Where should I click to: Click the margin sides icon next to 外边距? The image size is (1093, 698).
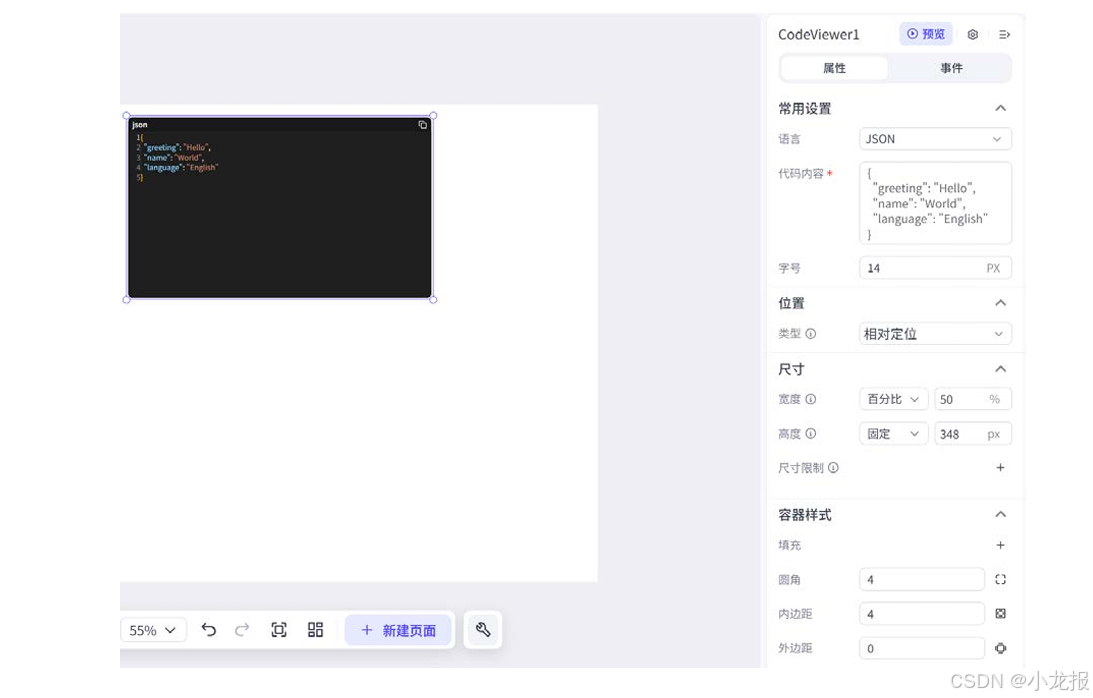pos(1000,648)
